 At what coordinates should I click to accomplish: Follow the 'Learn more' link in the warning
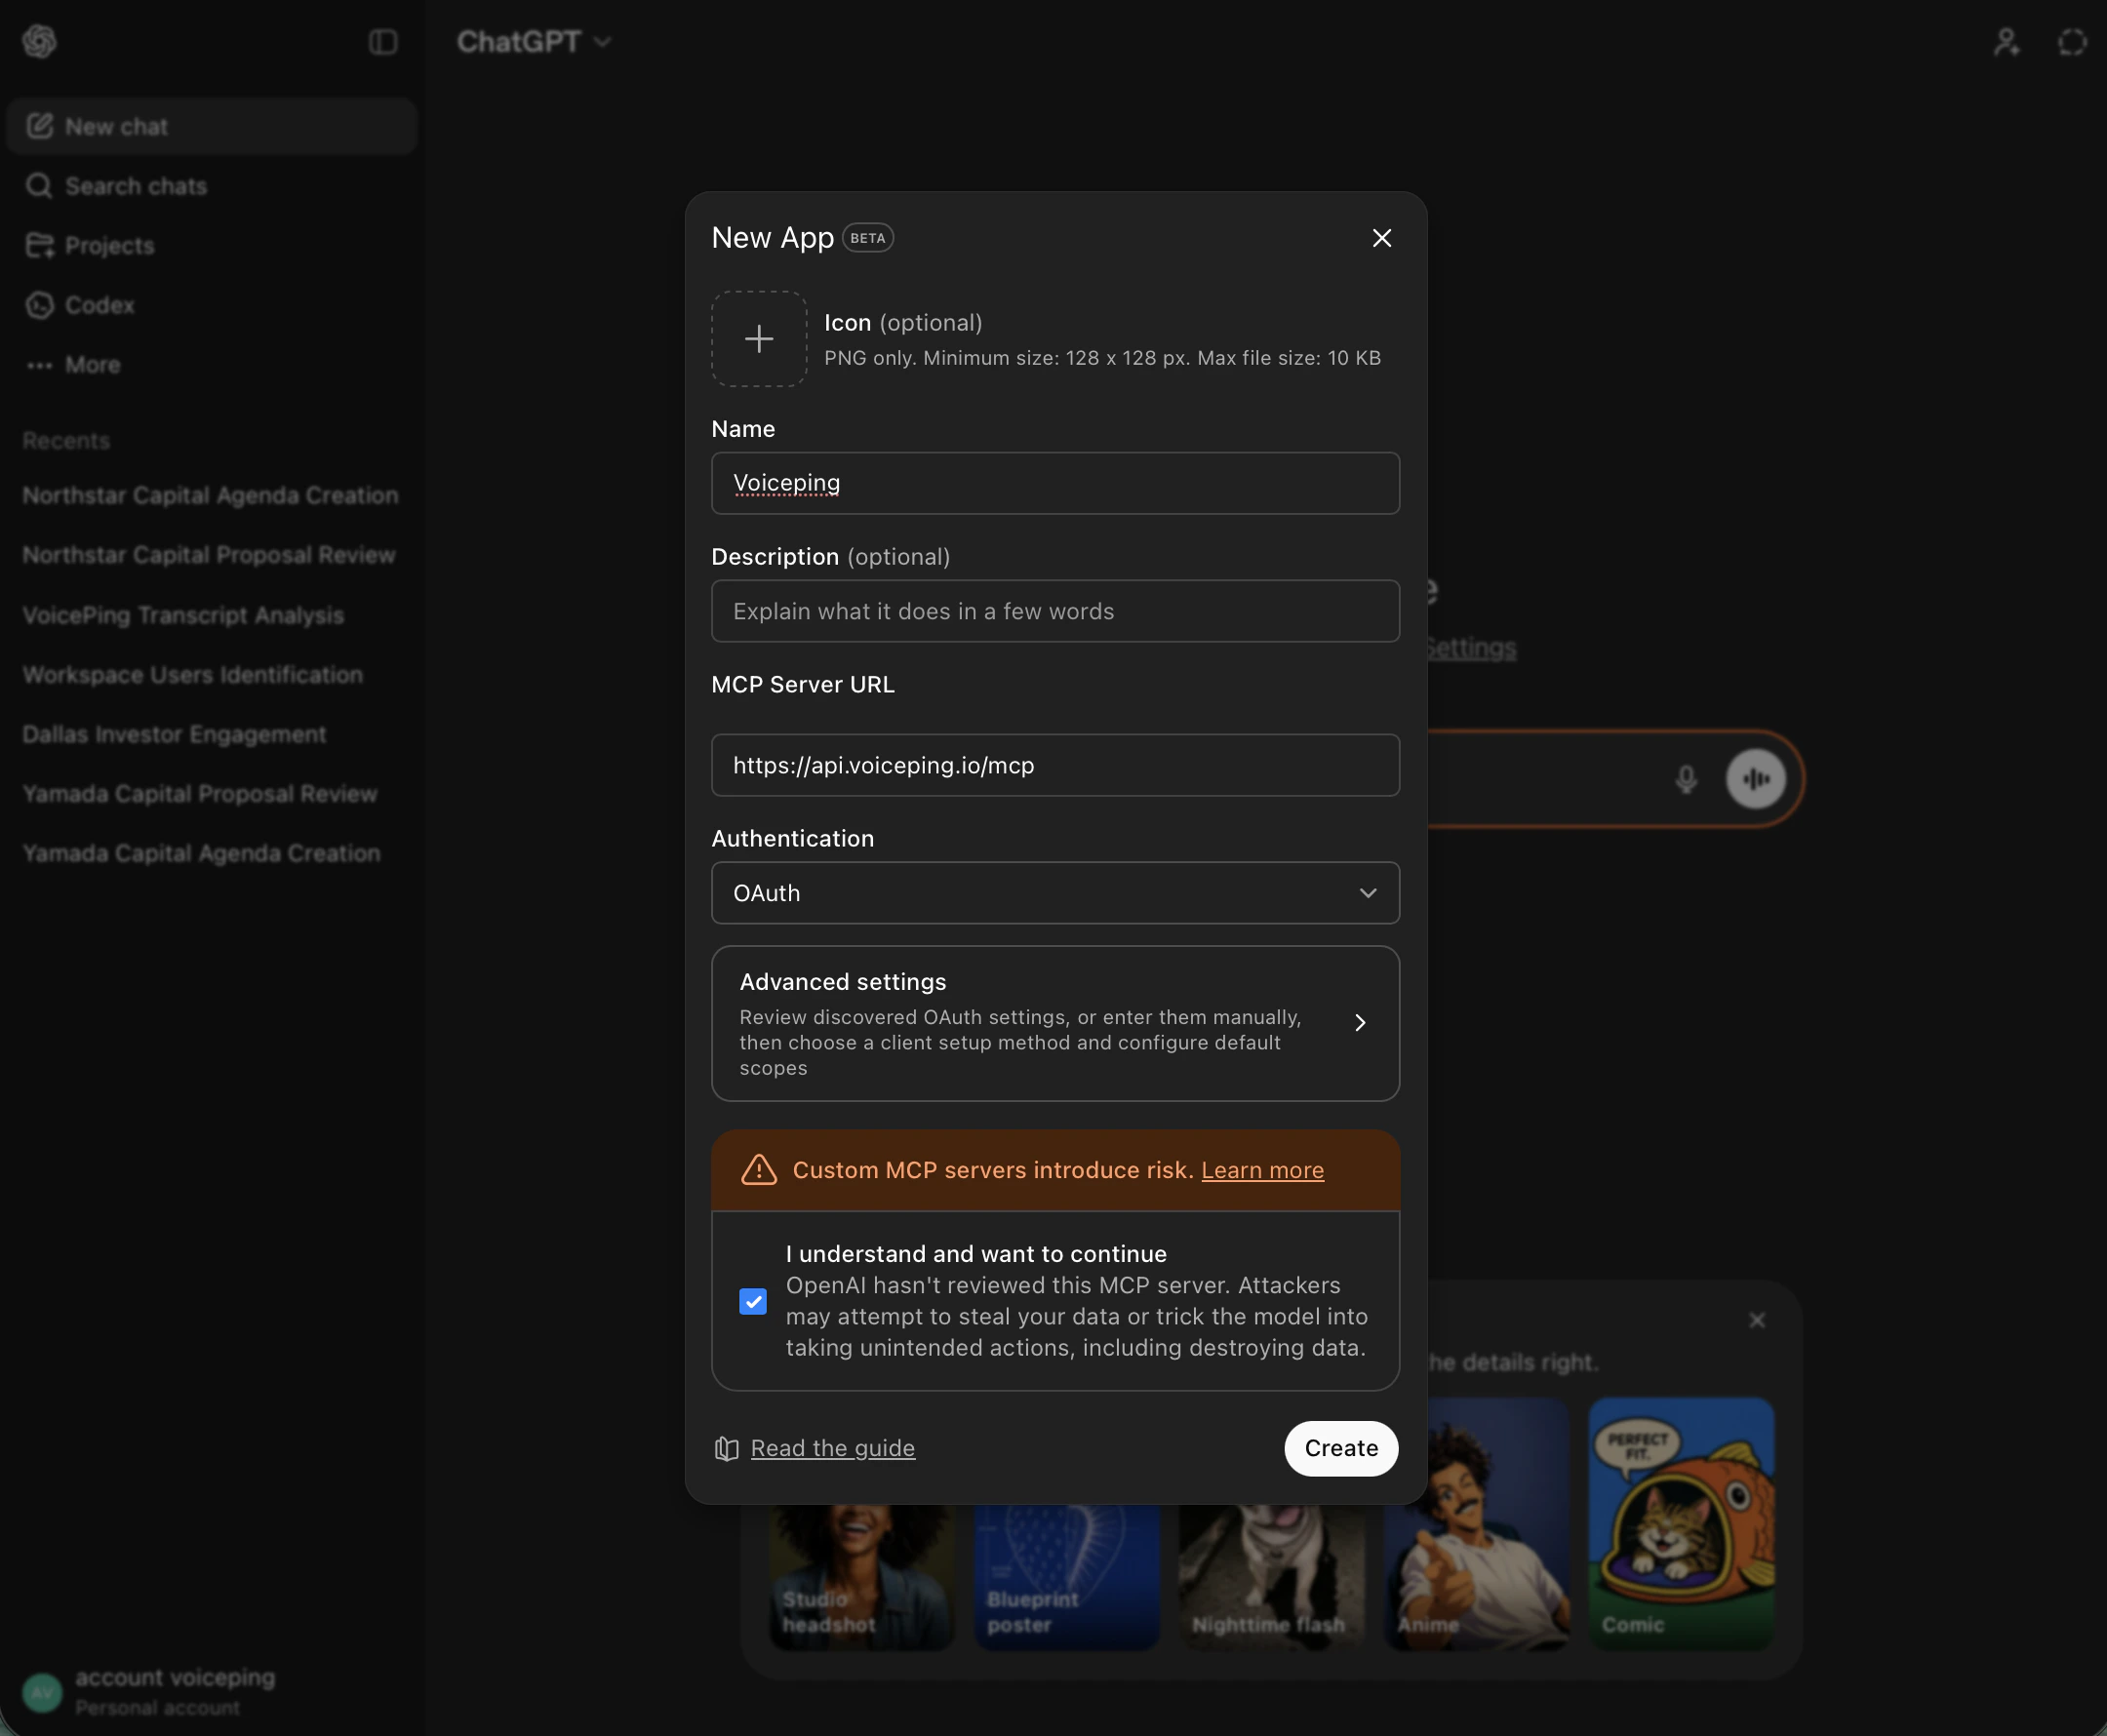coord(1262,1170)
